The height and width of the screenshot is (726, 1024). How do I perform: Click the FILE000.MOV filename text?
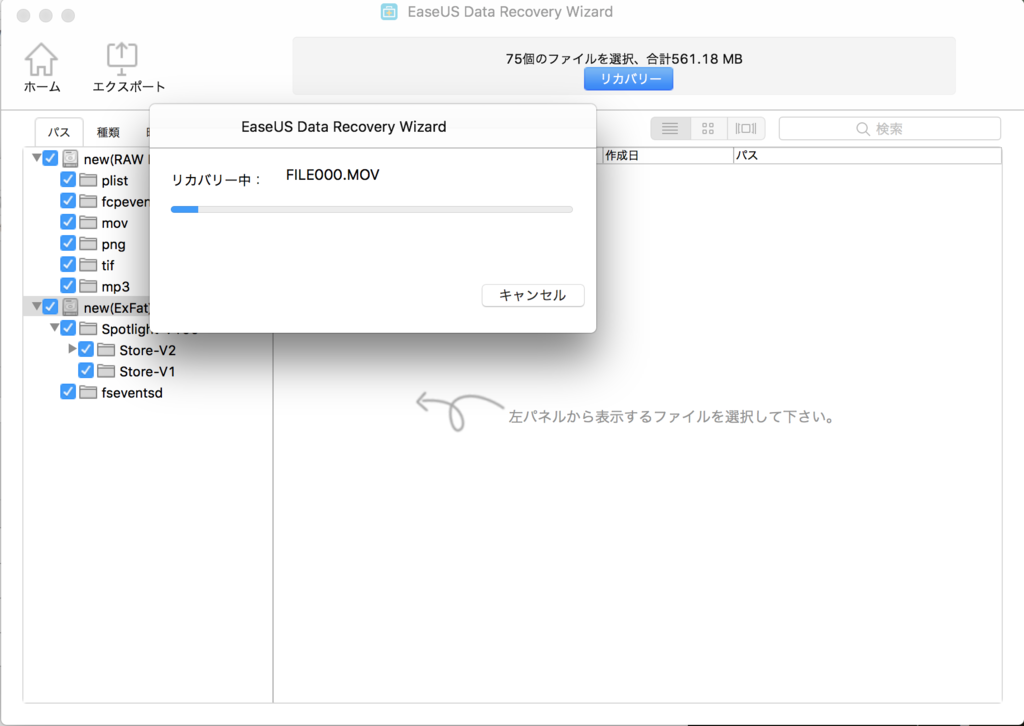[x=333, y=175]
